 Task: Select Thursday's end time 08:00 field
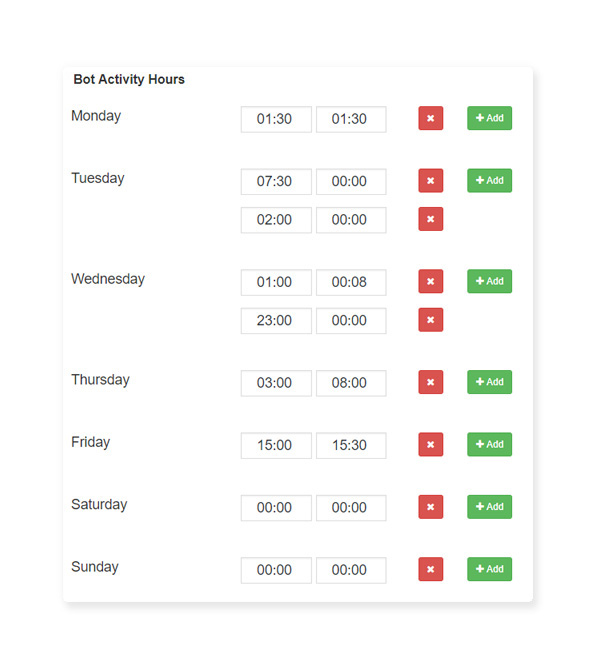(x=351, y=383)
